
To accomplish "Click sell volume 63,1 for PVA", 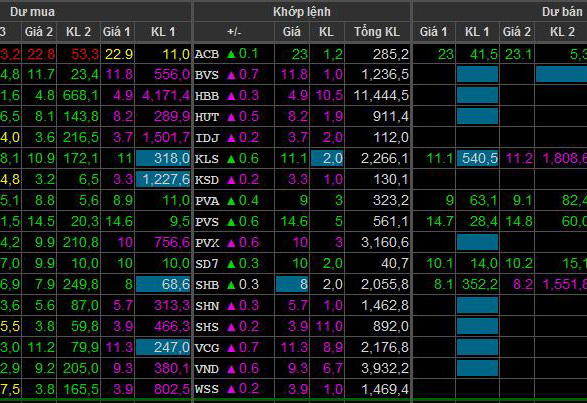I will pos(484,200).
